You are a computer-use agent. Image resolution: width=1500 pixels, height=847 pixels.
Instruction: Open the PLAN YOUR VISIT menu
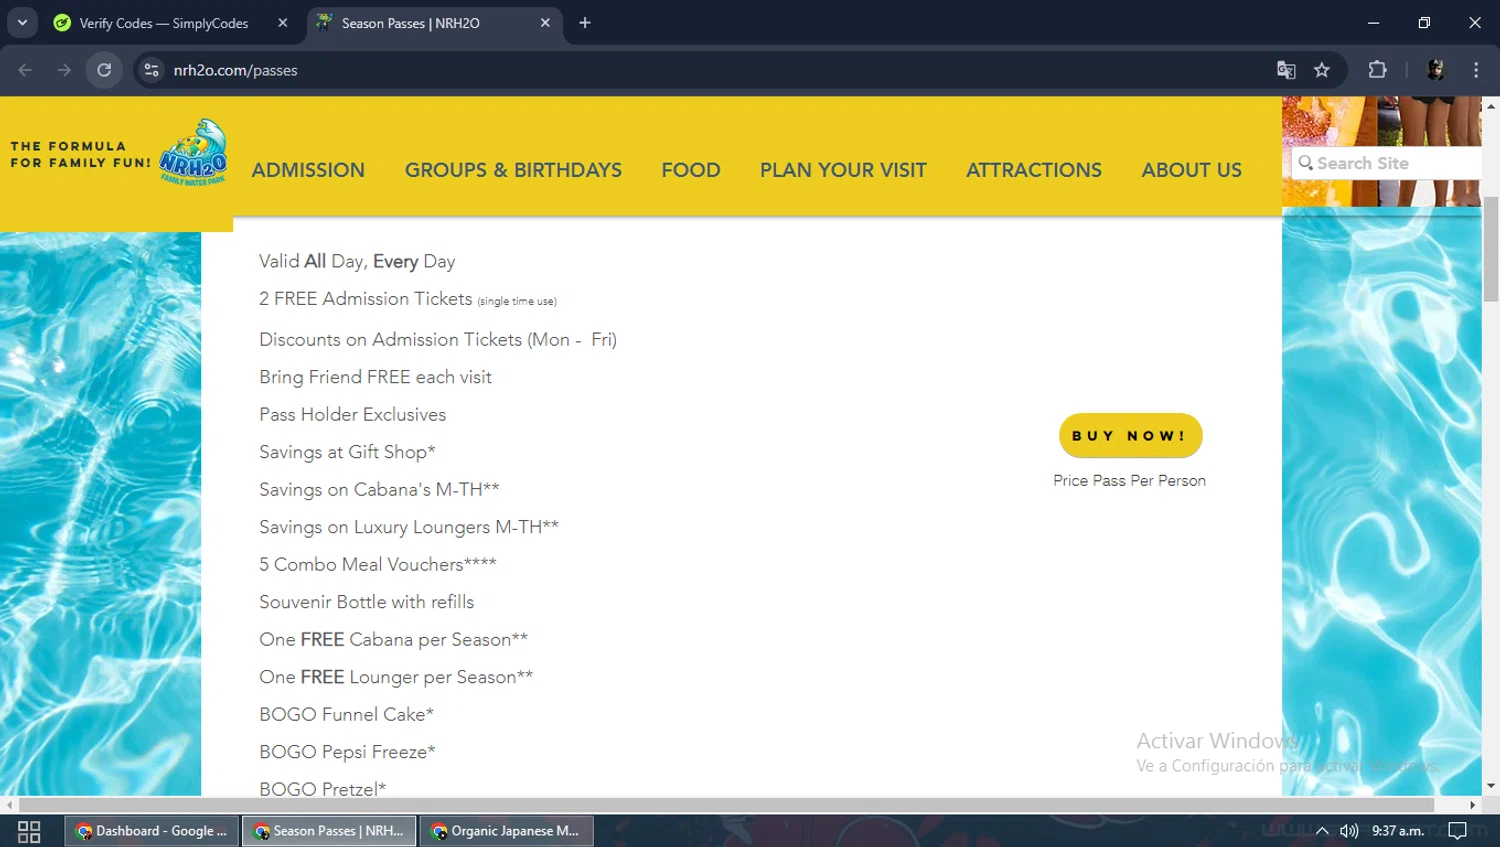843,170
